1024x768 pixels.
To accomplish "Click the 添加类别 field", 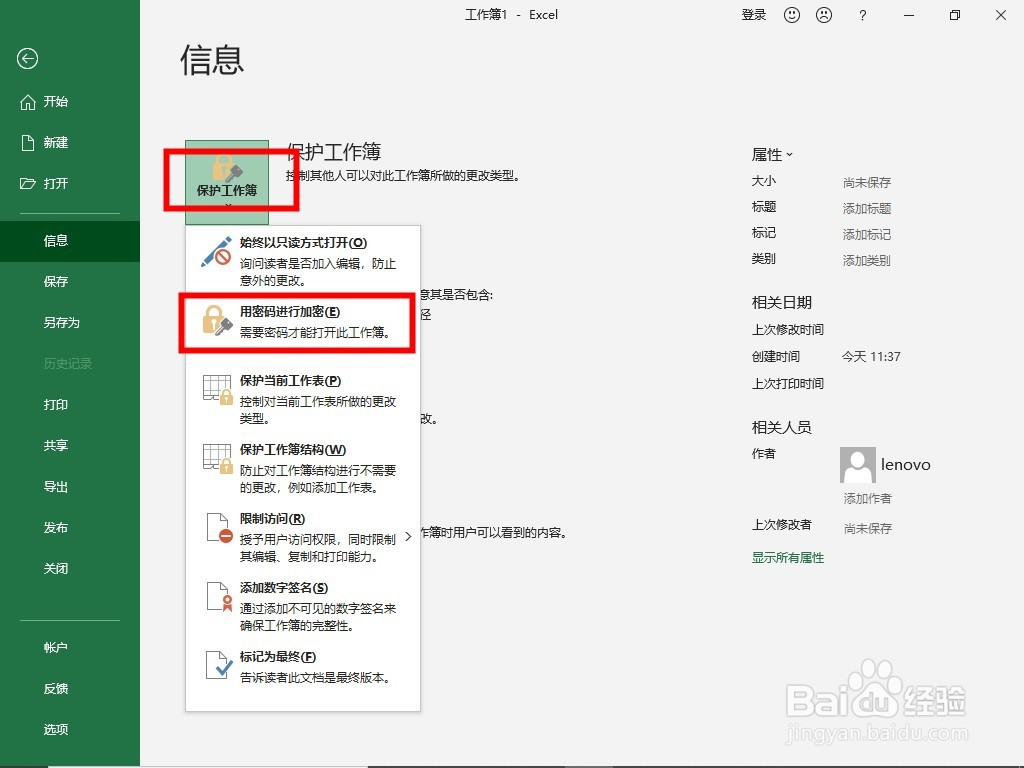I will [867, 261].
